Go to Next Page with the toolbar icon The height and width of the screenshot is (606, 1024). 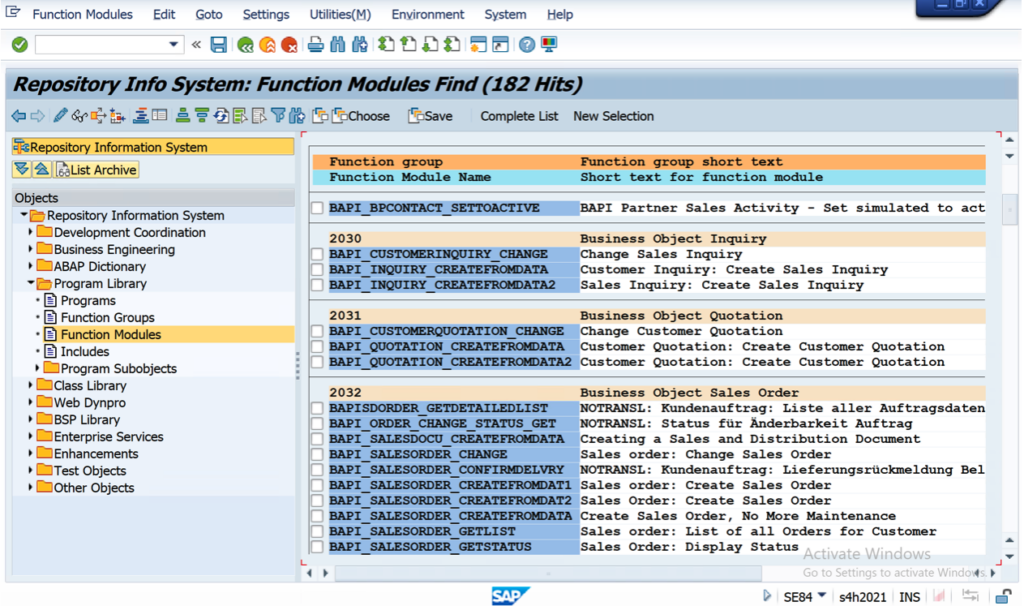(x=430, y=44)
